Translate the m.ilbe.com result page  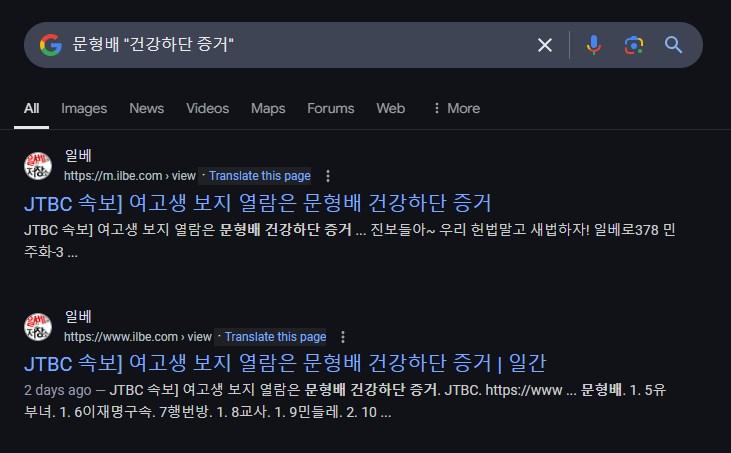259,176
